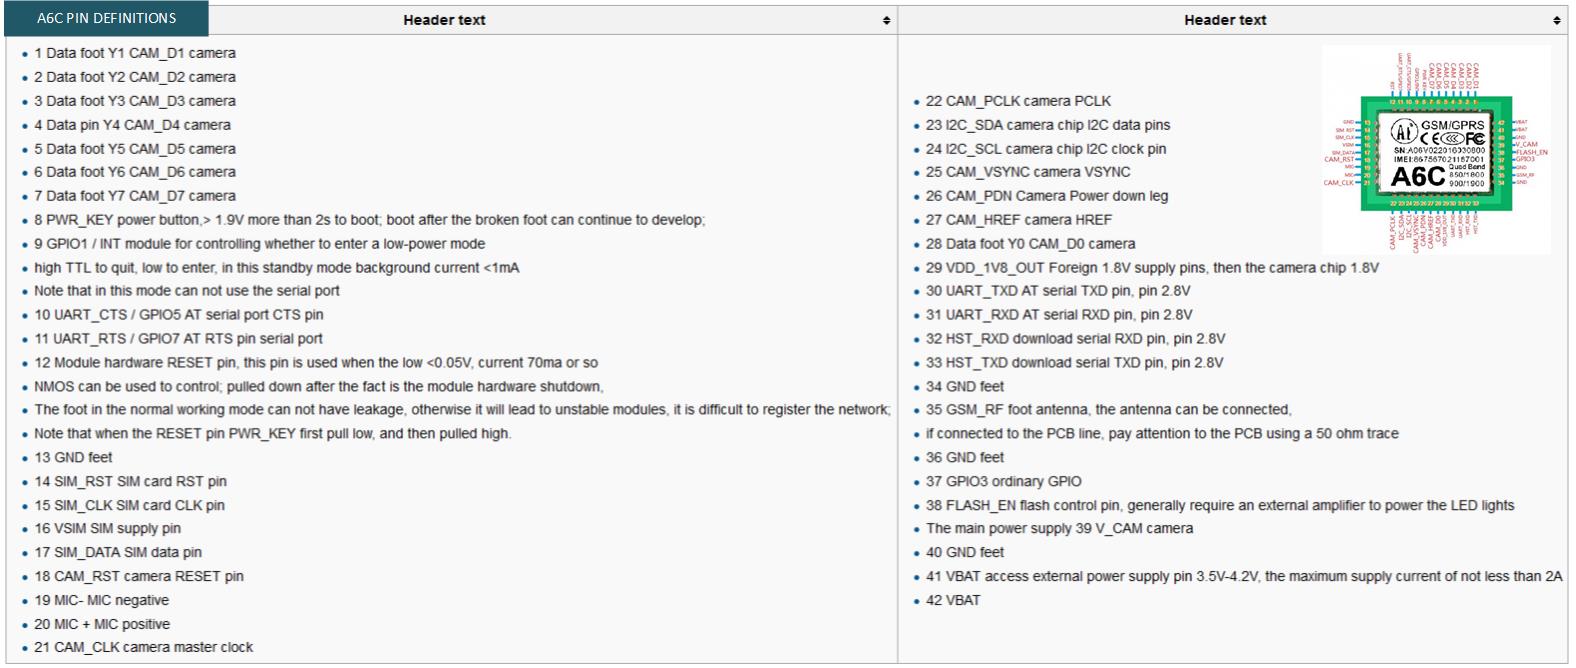
Task: Click the '29 VDD_1V8_OUT' supply pin entry
Action: click(x=1152, y=268)
